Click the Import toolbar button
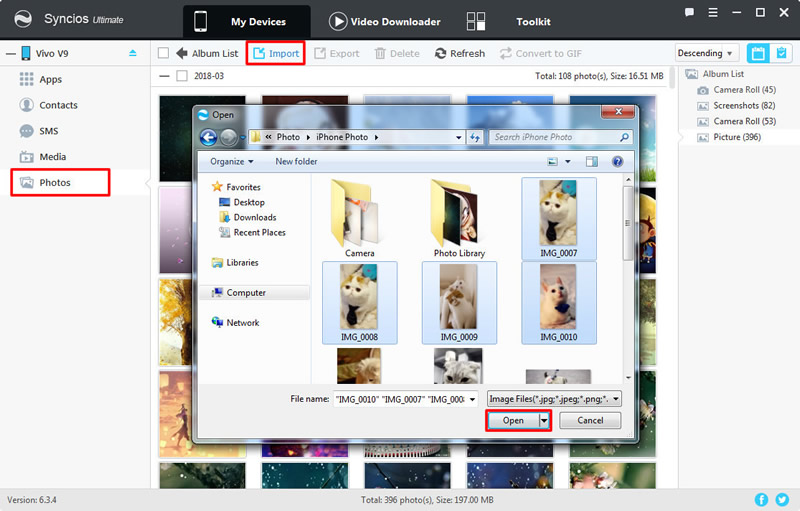Screen dimensions: 800x511 (x=276, y=54)
